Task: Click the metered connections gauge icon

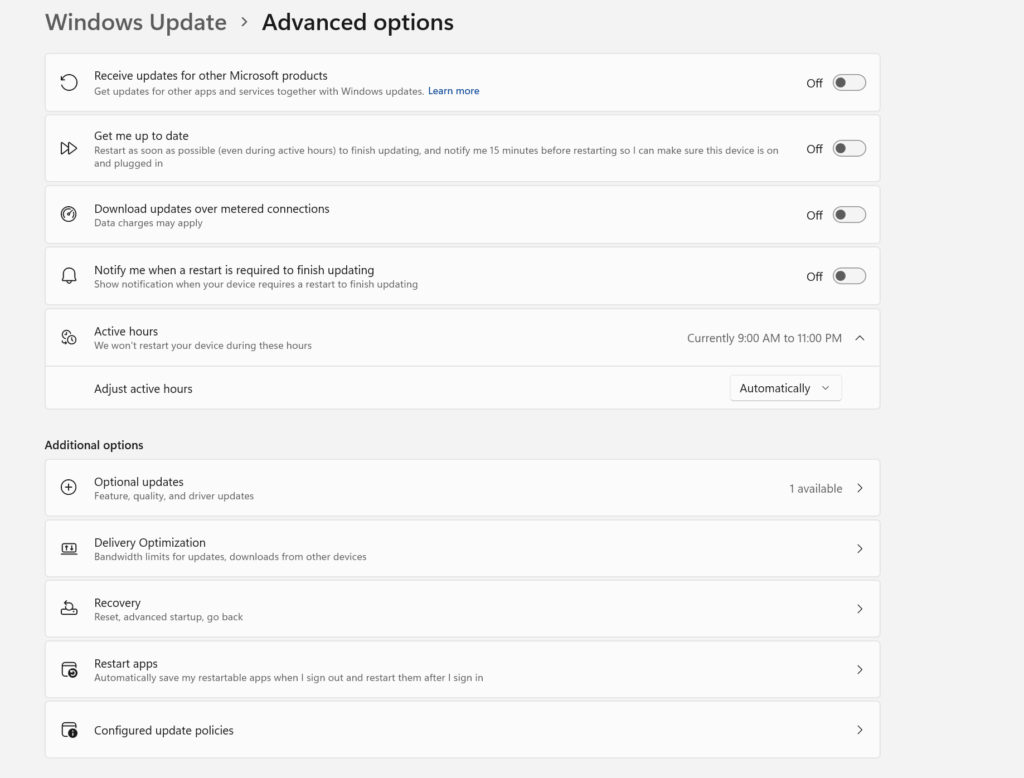Action: [x=69, y=214]
